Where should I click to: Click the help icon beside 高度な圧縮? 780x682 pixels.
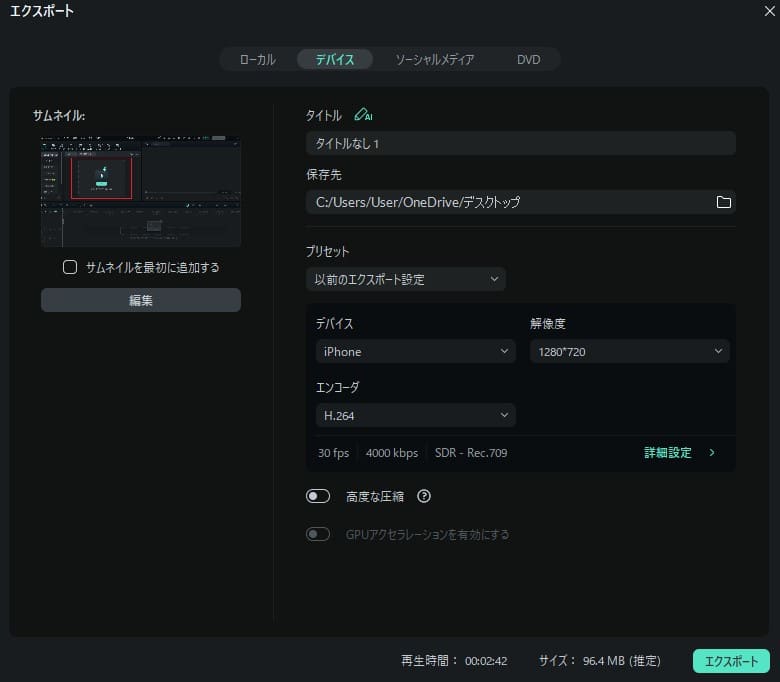[x=424, y=496]
